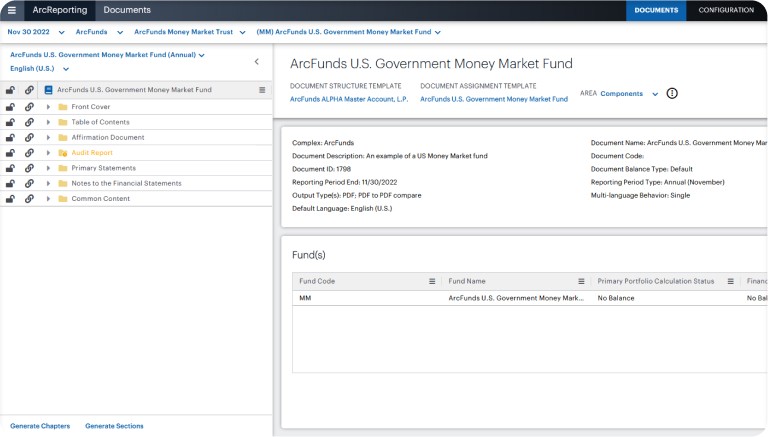Click the Audit Report folder icon
This screenshot has height=437, width=768.
63,153
